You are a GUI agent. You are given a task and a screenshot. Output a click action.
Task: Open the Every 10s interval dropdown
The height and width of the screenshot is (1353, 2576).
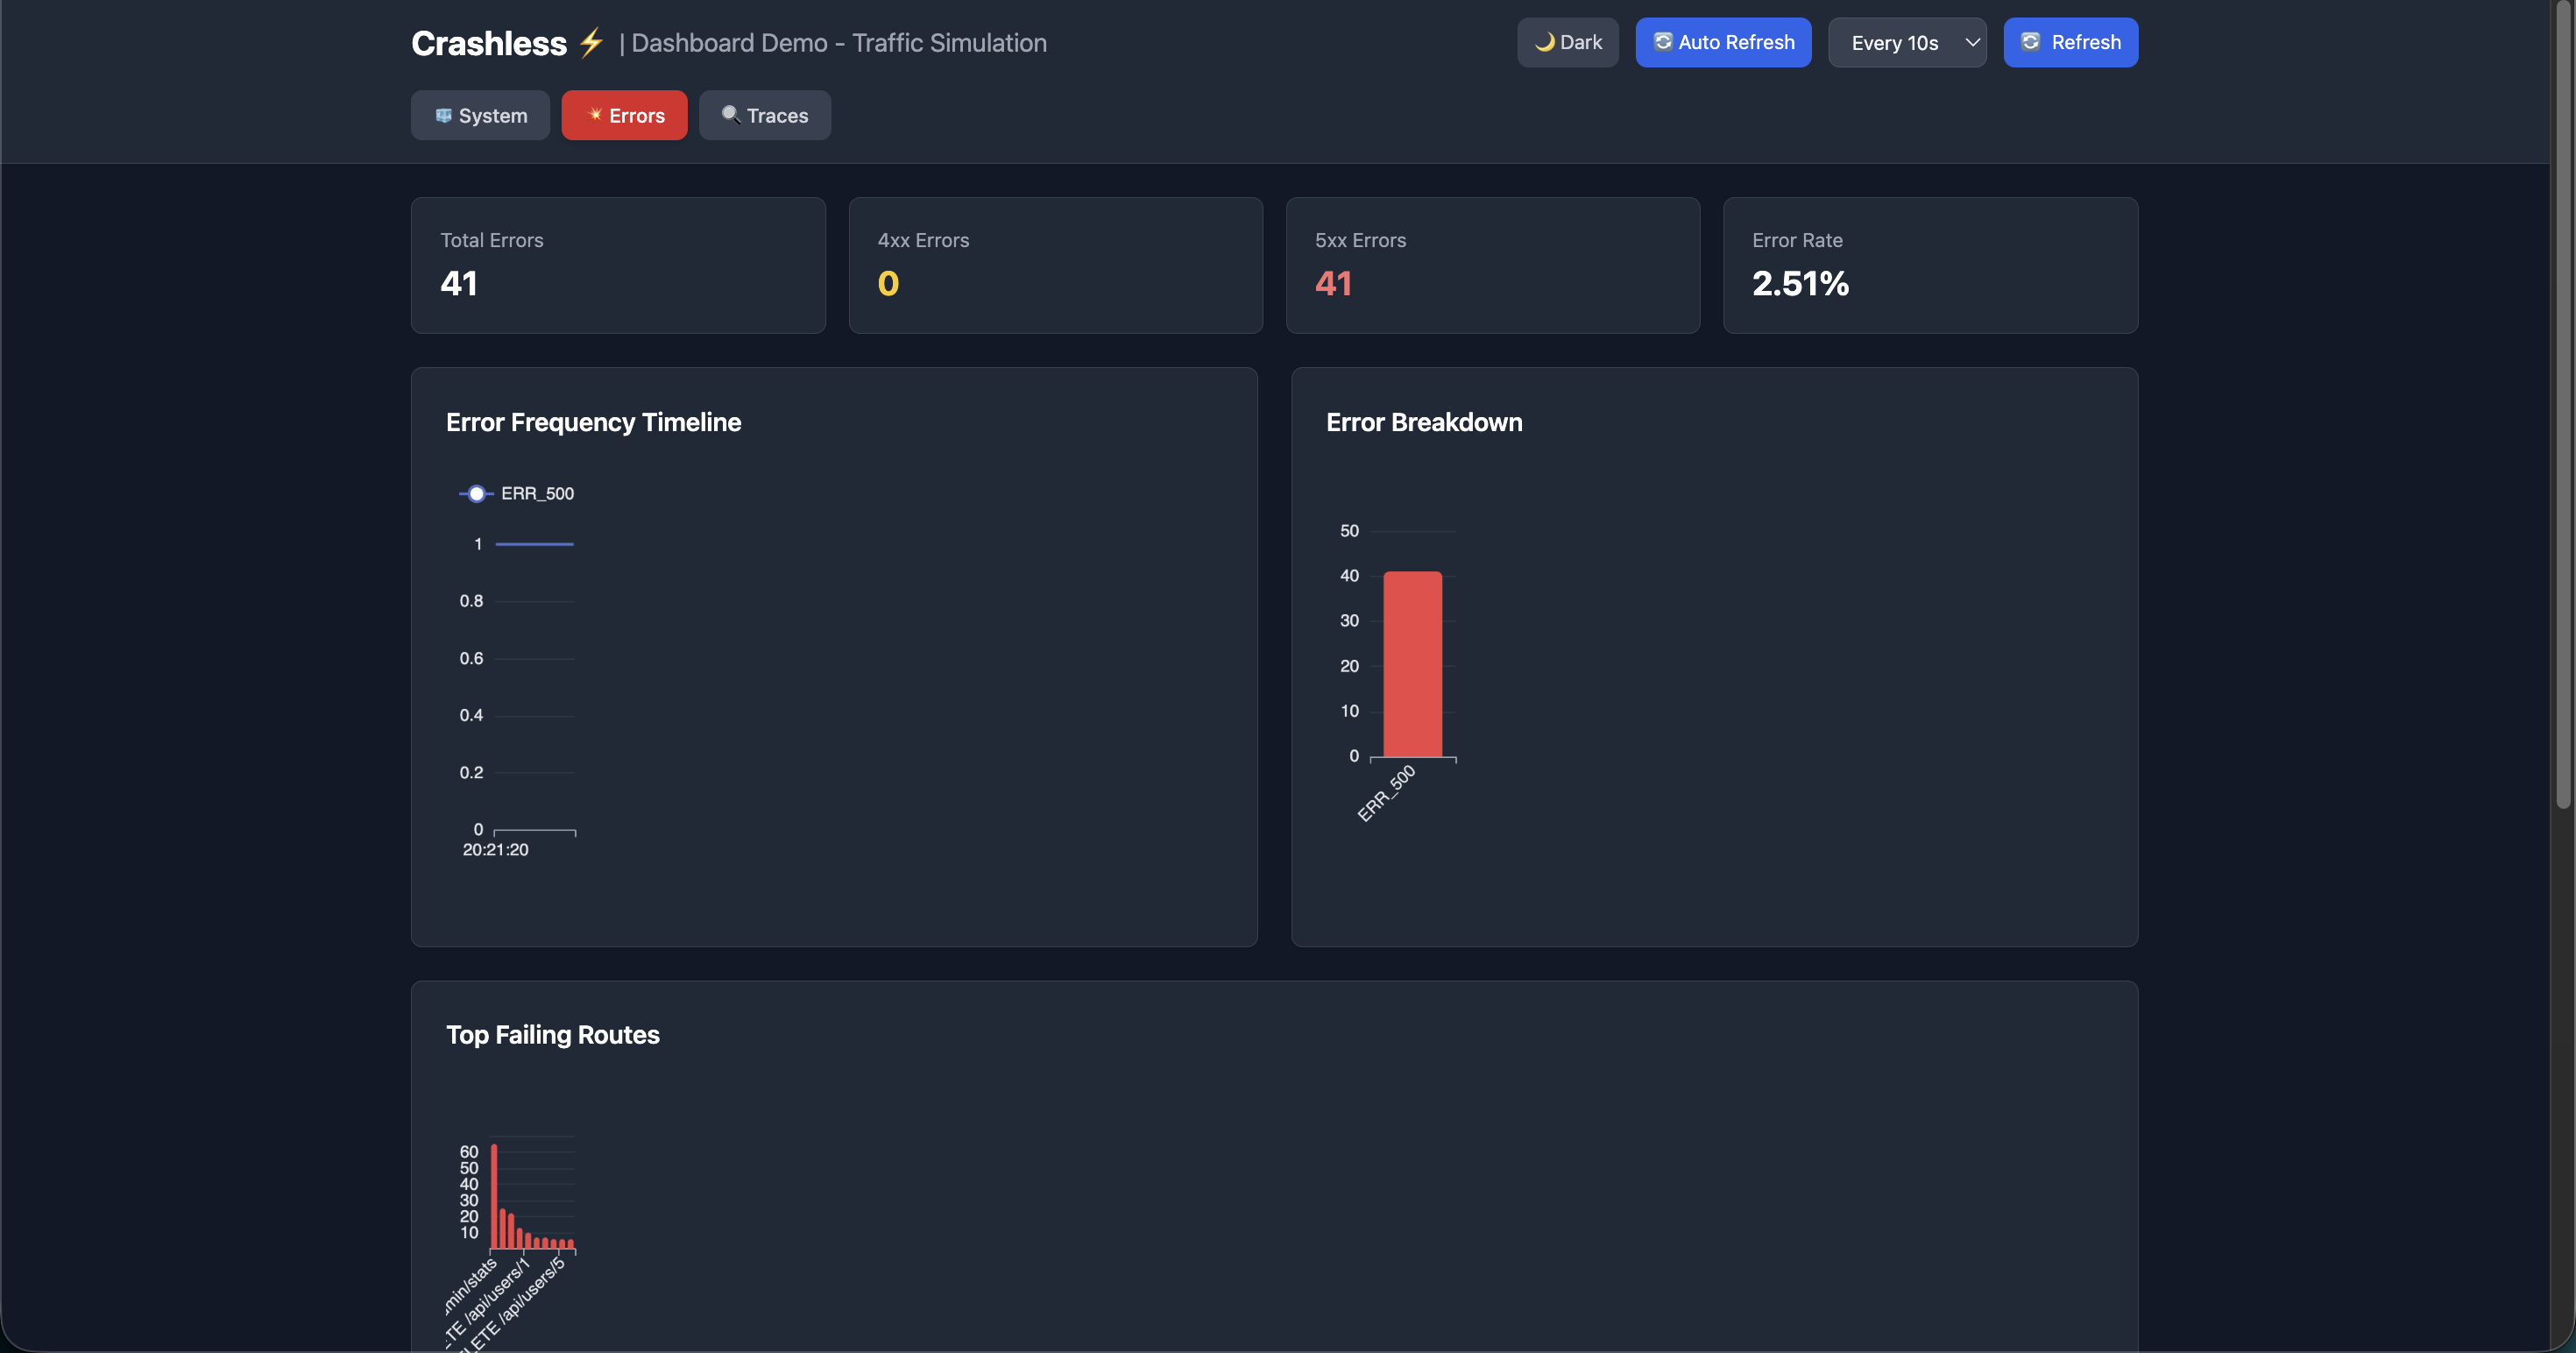1894,43
